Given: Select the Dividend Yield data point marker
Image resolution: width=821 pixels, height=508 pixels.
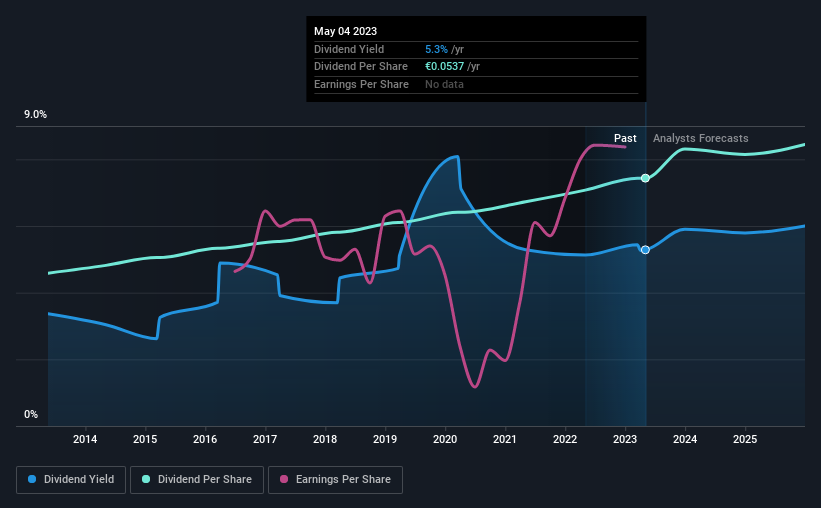Looking at the screenshot, I should pyautogui.click(x=646, y=250).
